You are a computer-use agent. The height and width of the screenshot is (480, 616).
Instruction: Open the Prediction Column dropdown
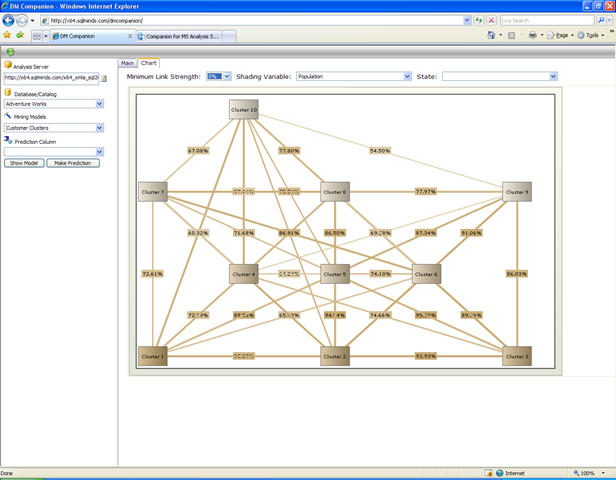(99, 152)
